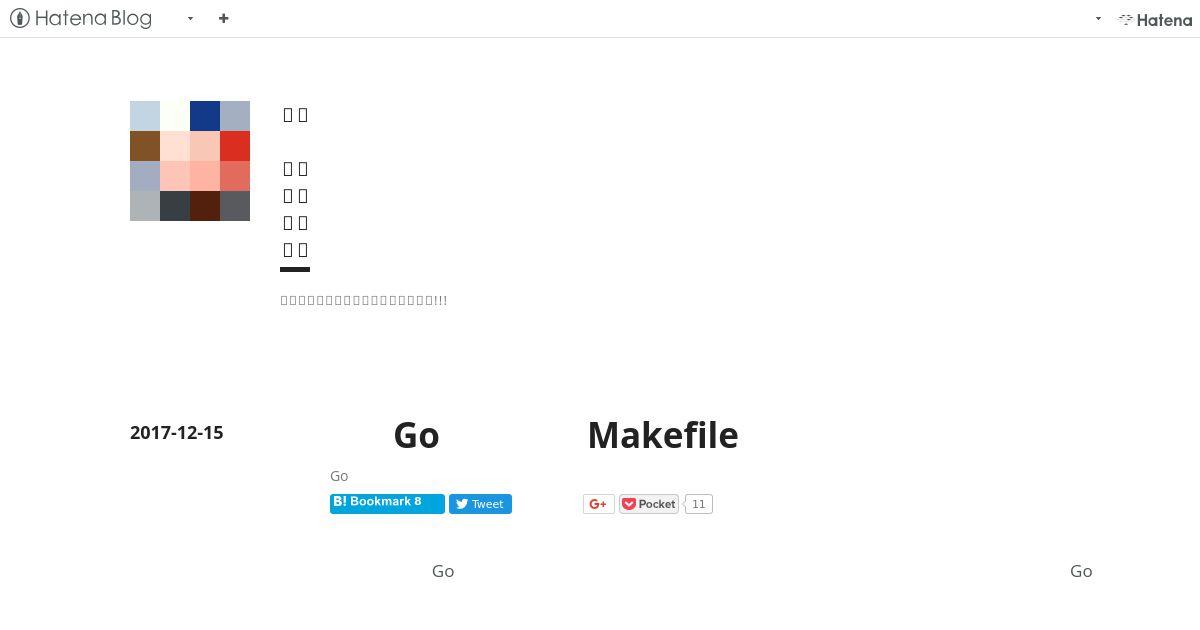Click the Twitter bird icon
This screenshot has height=630, width=1200.
pos(462,504)
